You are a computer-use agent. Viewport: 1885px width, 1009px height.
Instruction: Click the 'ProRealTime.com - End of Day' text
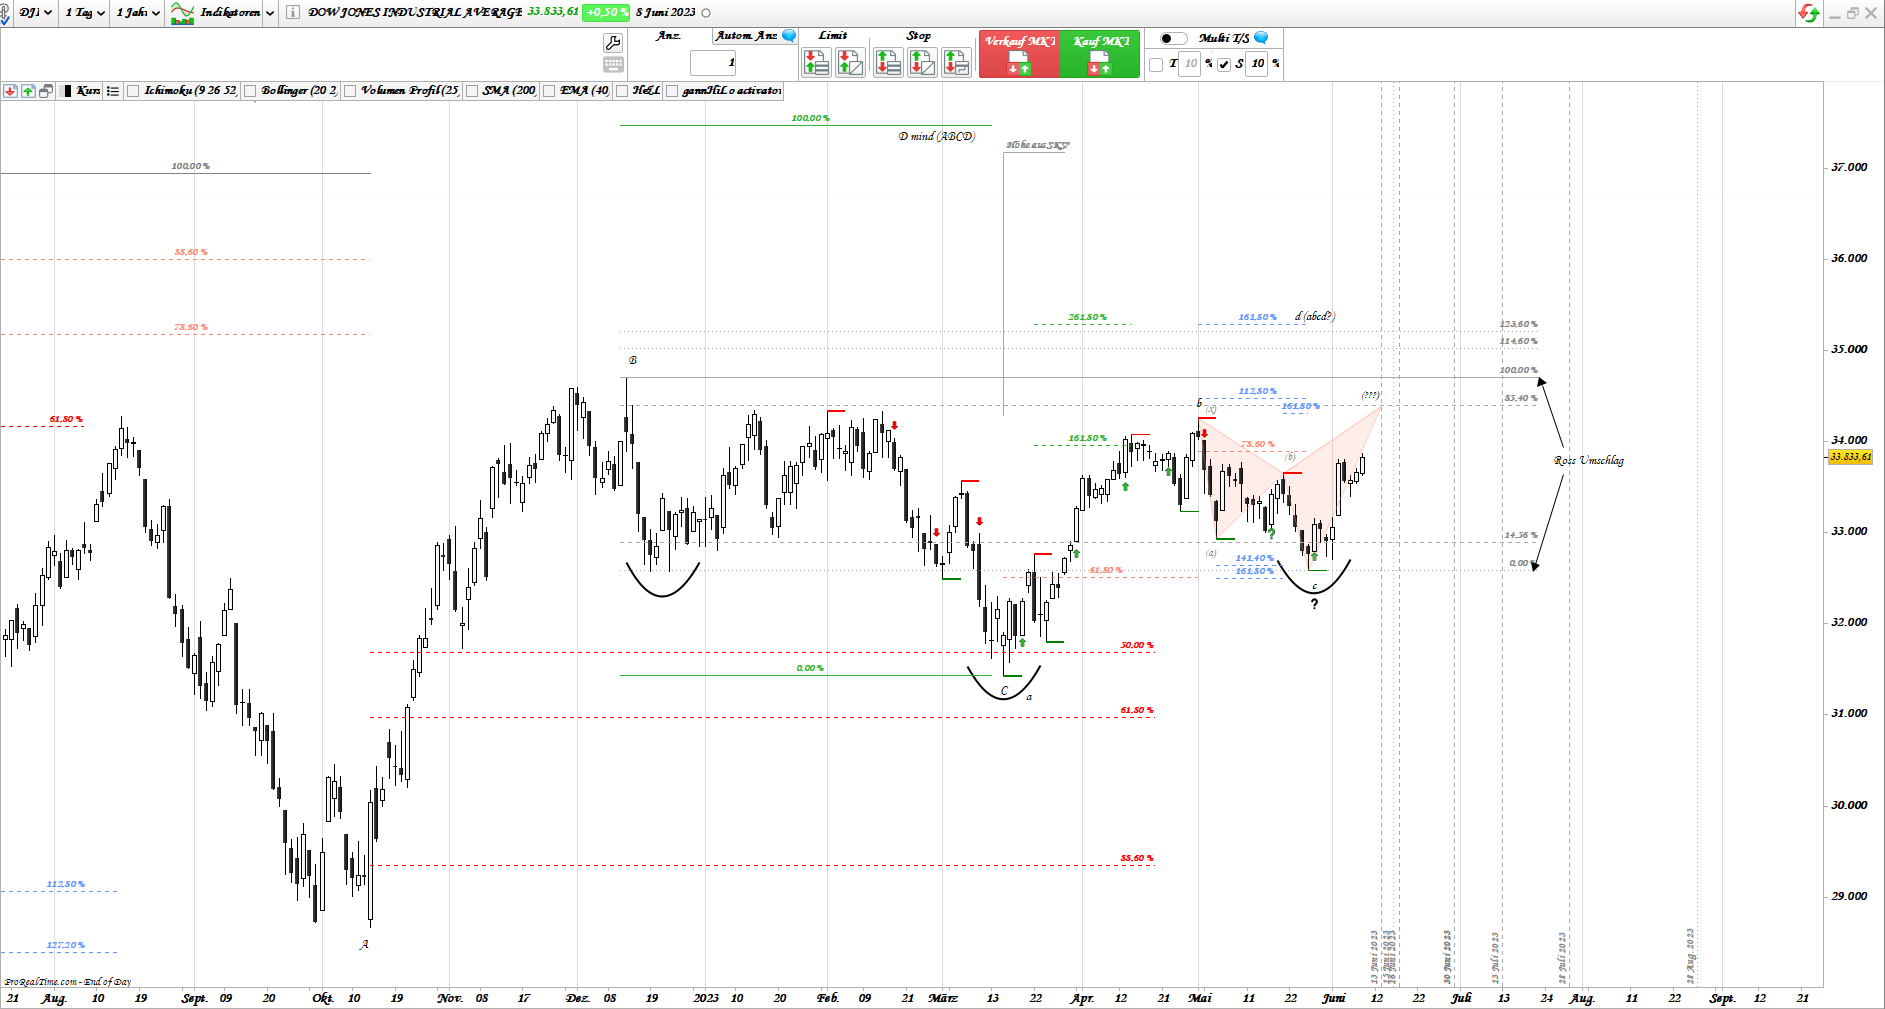click(x=68, y=982)
